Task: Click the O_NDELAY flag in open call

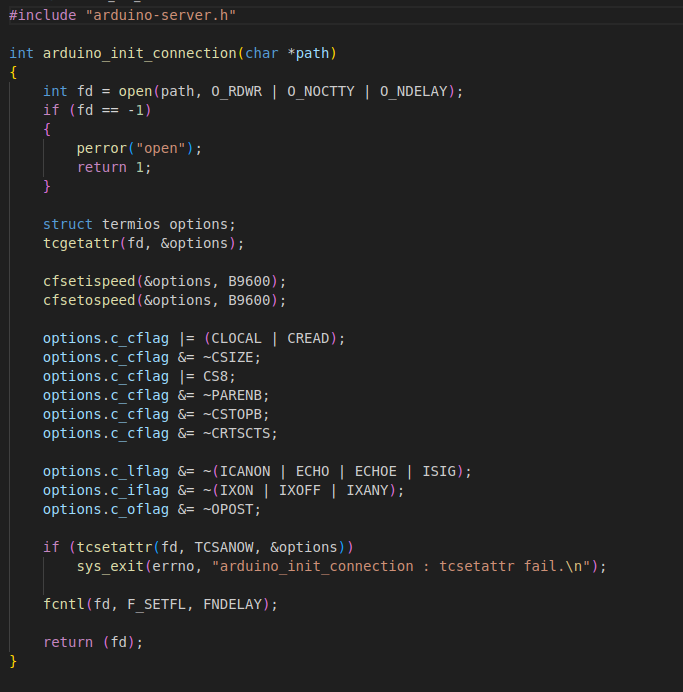Action: [x=414, y=91]
